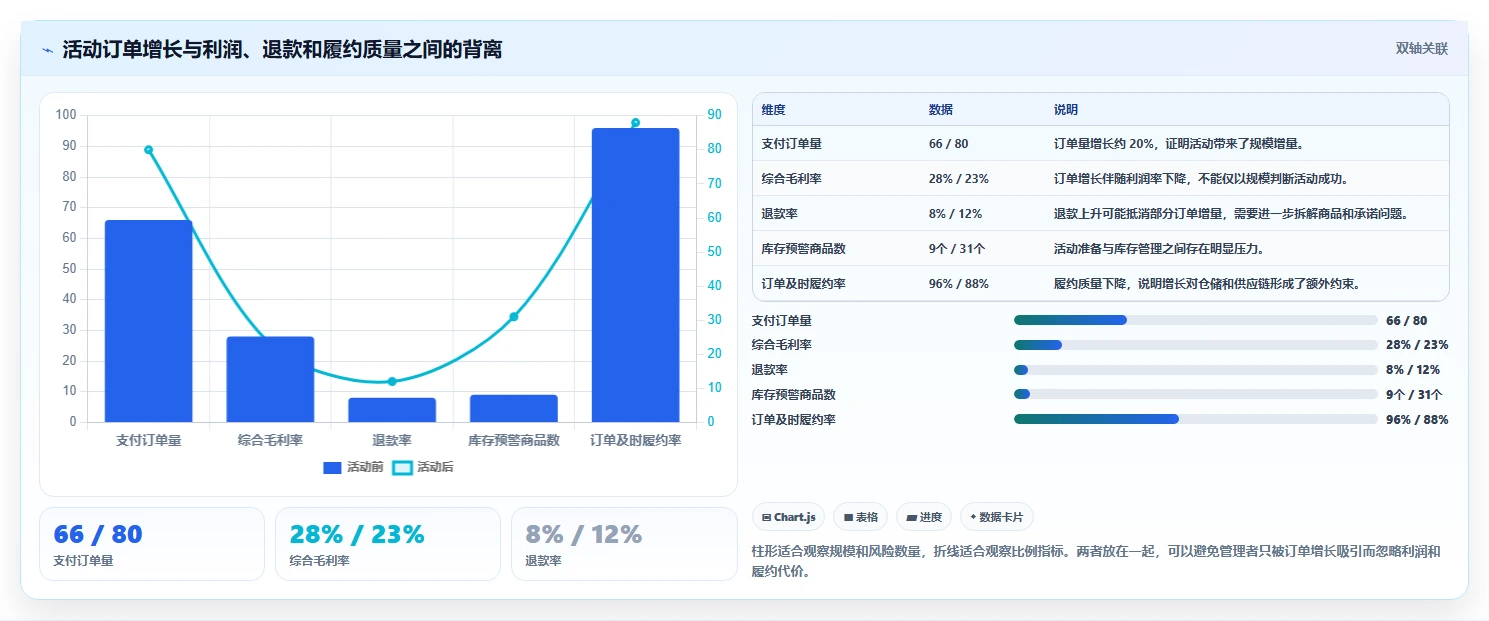Click the 进度 tag chip
1489x621 pixels.
[x=924, y=517]
